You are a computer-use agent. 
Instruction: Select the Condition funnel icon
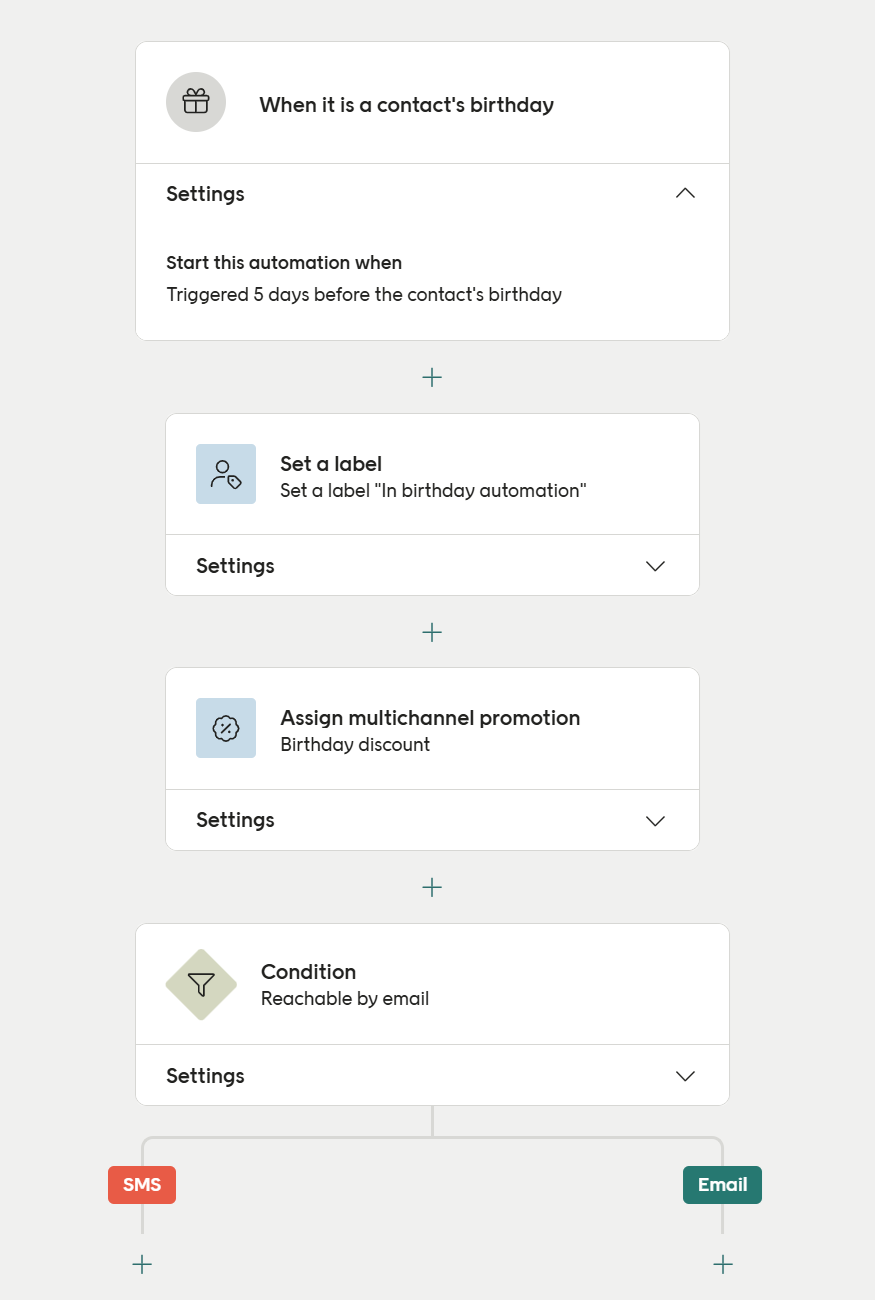click(201, 984)
